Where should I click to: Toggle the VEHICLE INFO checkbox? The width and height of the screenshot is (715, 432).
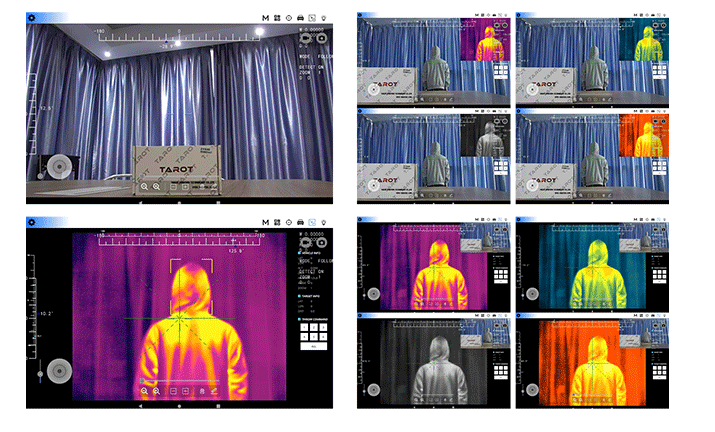point(300,253)
